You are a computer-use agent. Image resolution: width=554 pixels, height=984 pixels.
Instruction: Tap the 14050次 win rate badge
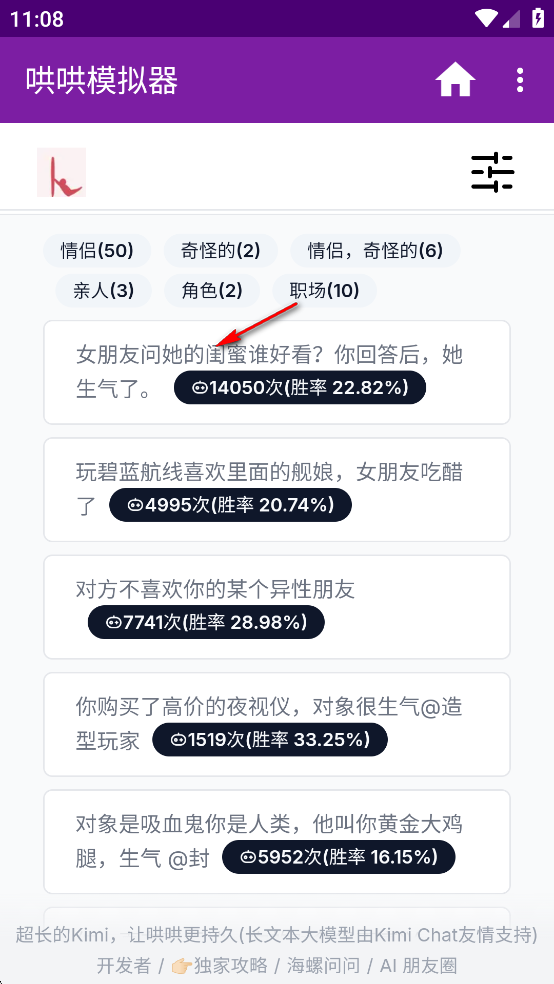300,388
